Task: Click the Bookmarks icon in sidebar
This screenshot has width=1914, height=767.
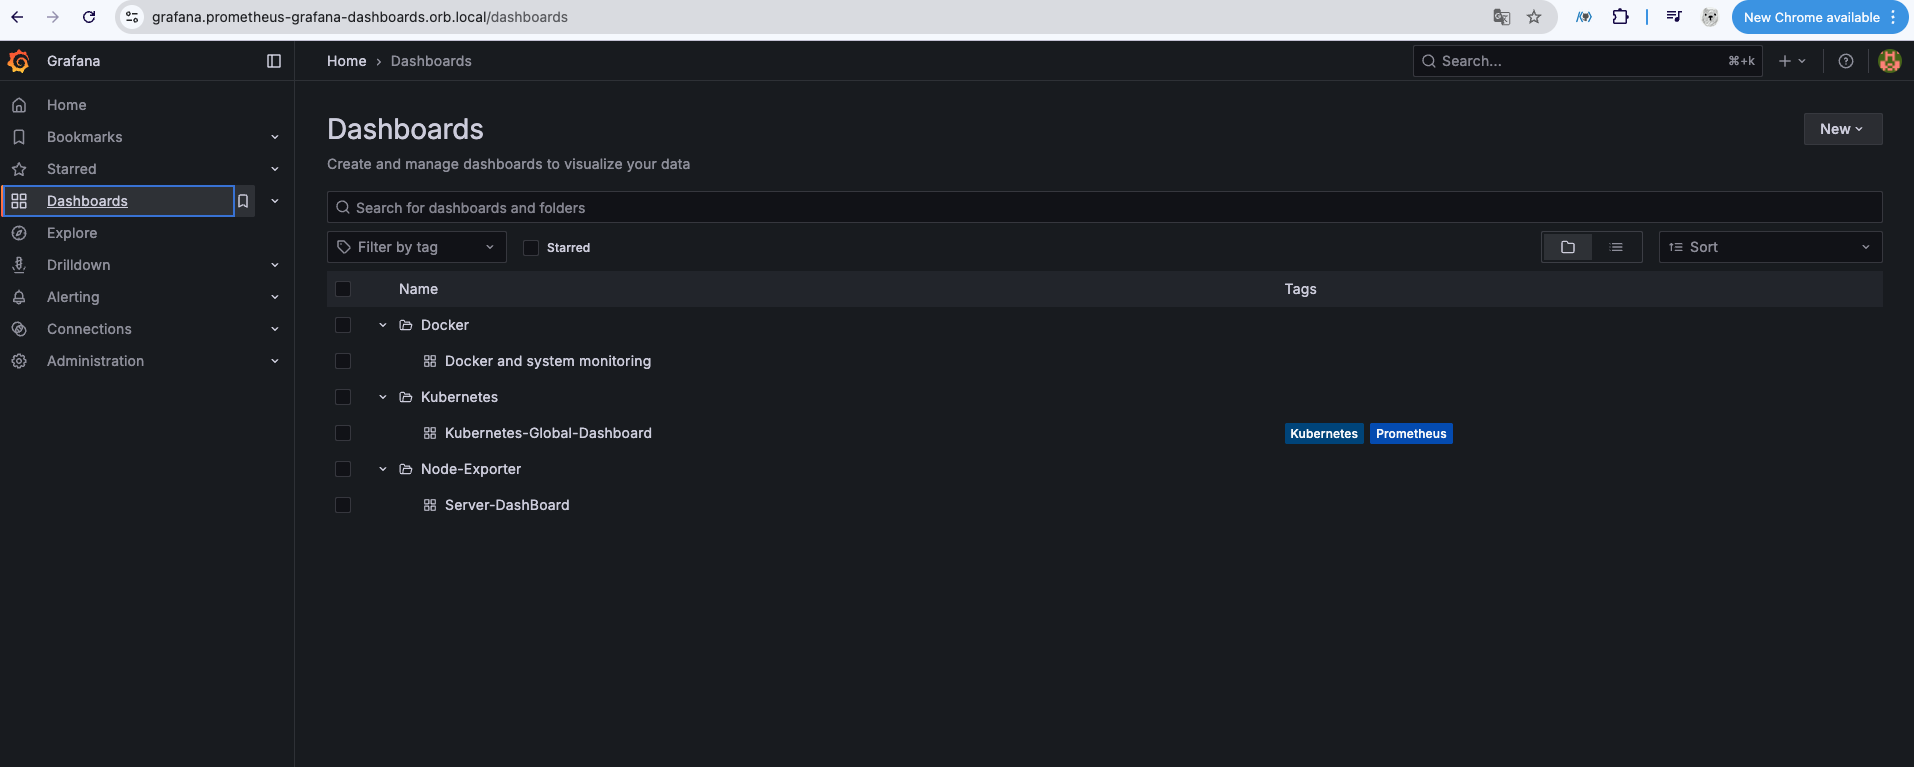Action: click(19, 137)
